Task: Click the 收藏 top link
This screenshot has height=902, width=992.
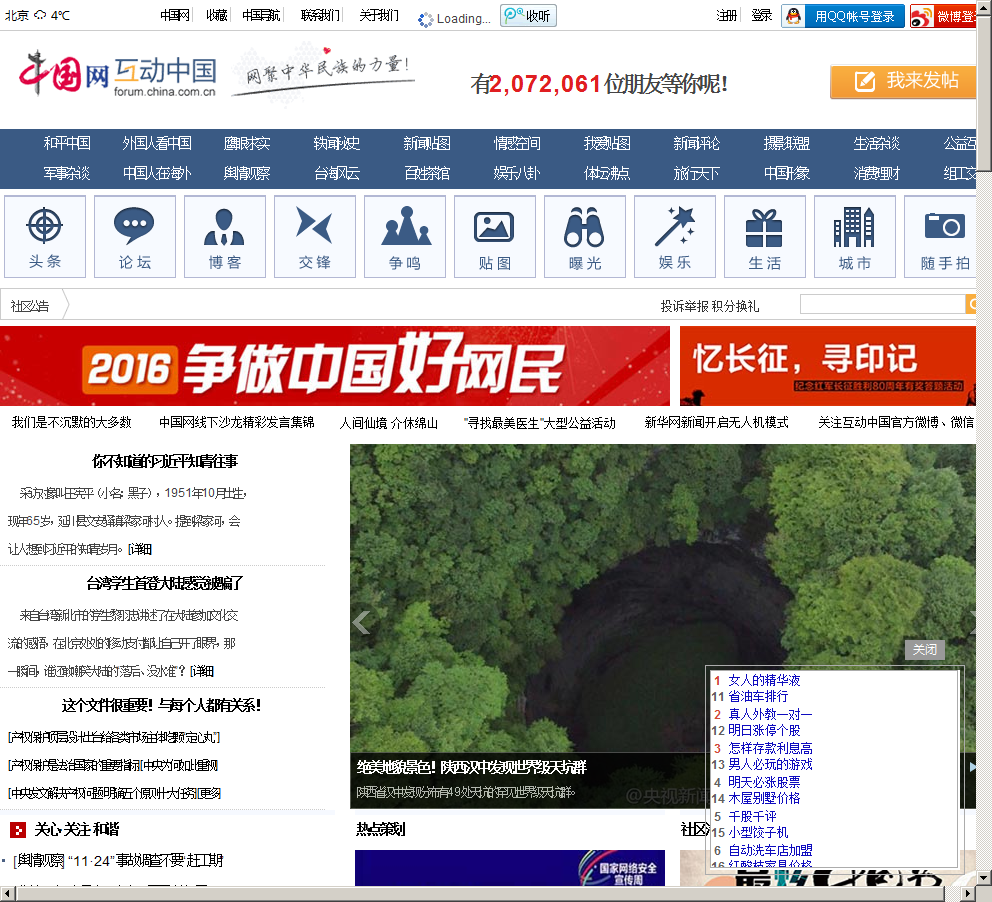Action: click(216, 15)
